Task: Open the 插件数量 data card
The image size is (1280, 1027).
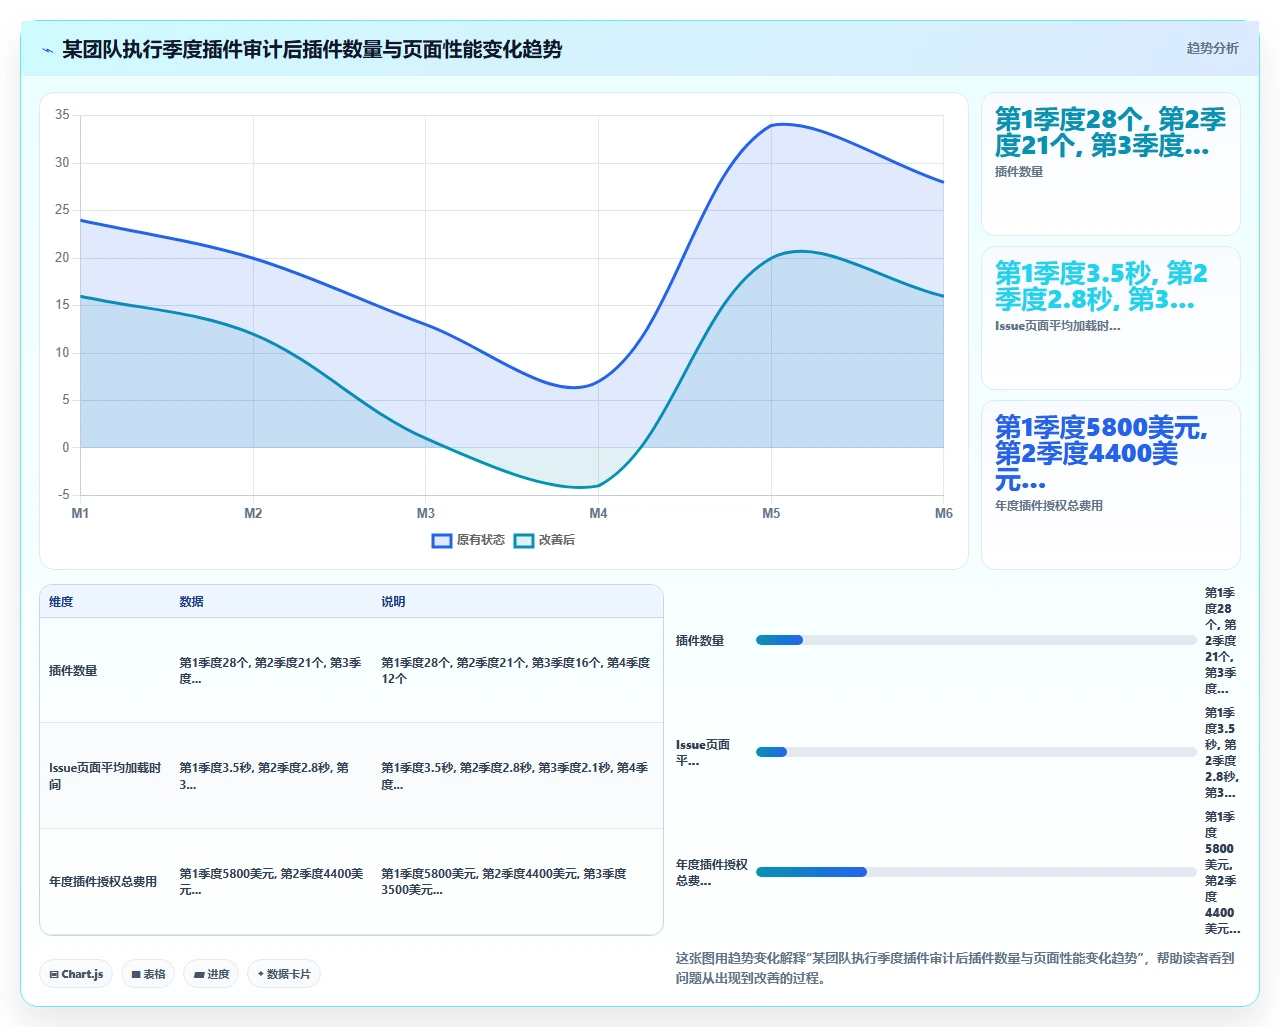Action: click(x=1111, y=164)
